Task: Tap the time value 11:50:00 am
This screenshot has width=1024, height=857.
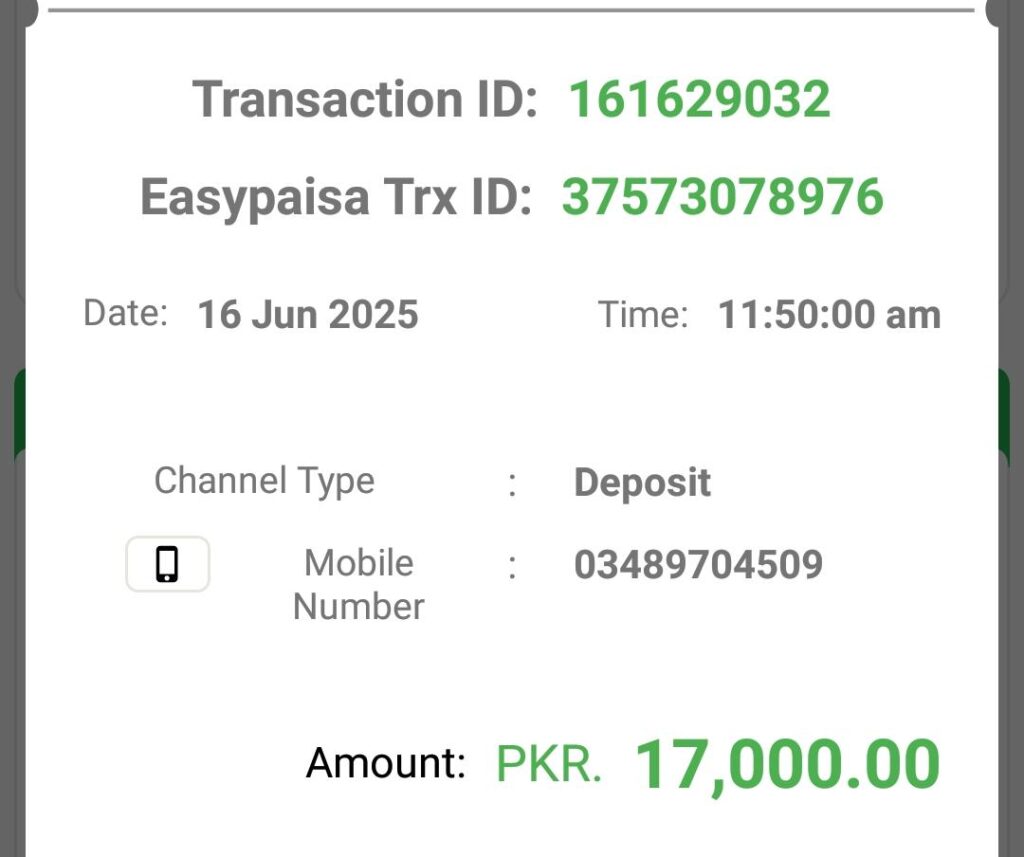Action: tap(829, 315)
